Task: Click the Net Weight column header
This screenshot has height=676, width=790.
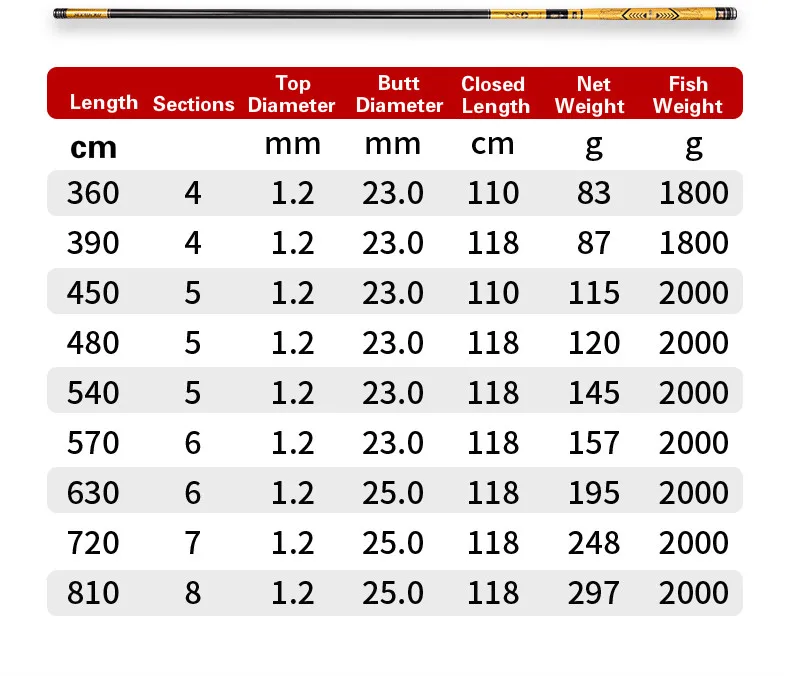Action: tap(594, 95)
